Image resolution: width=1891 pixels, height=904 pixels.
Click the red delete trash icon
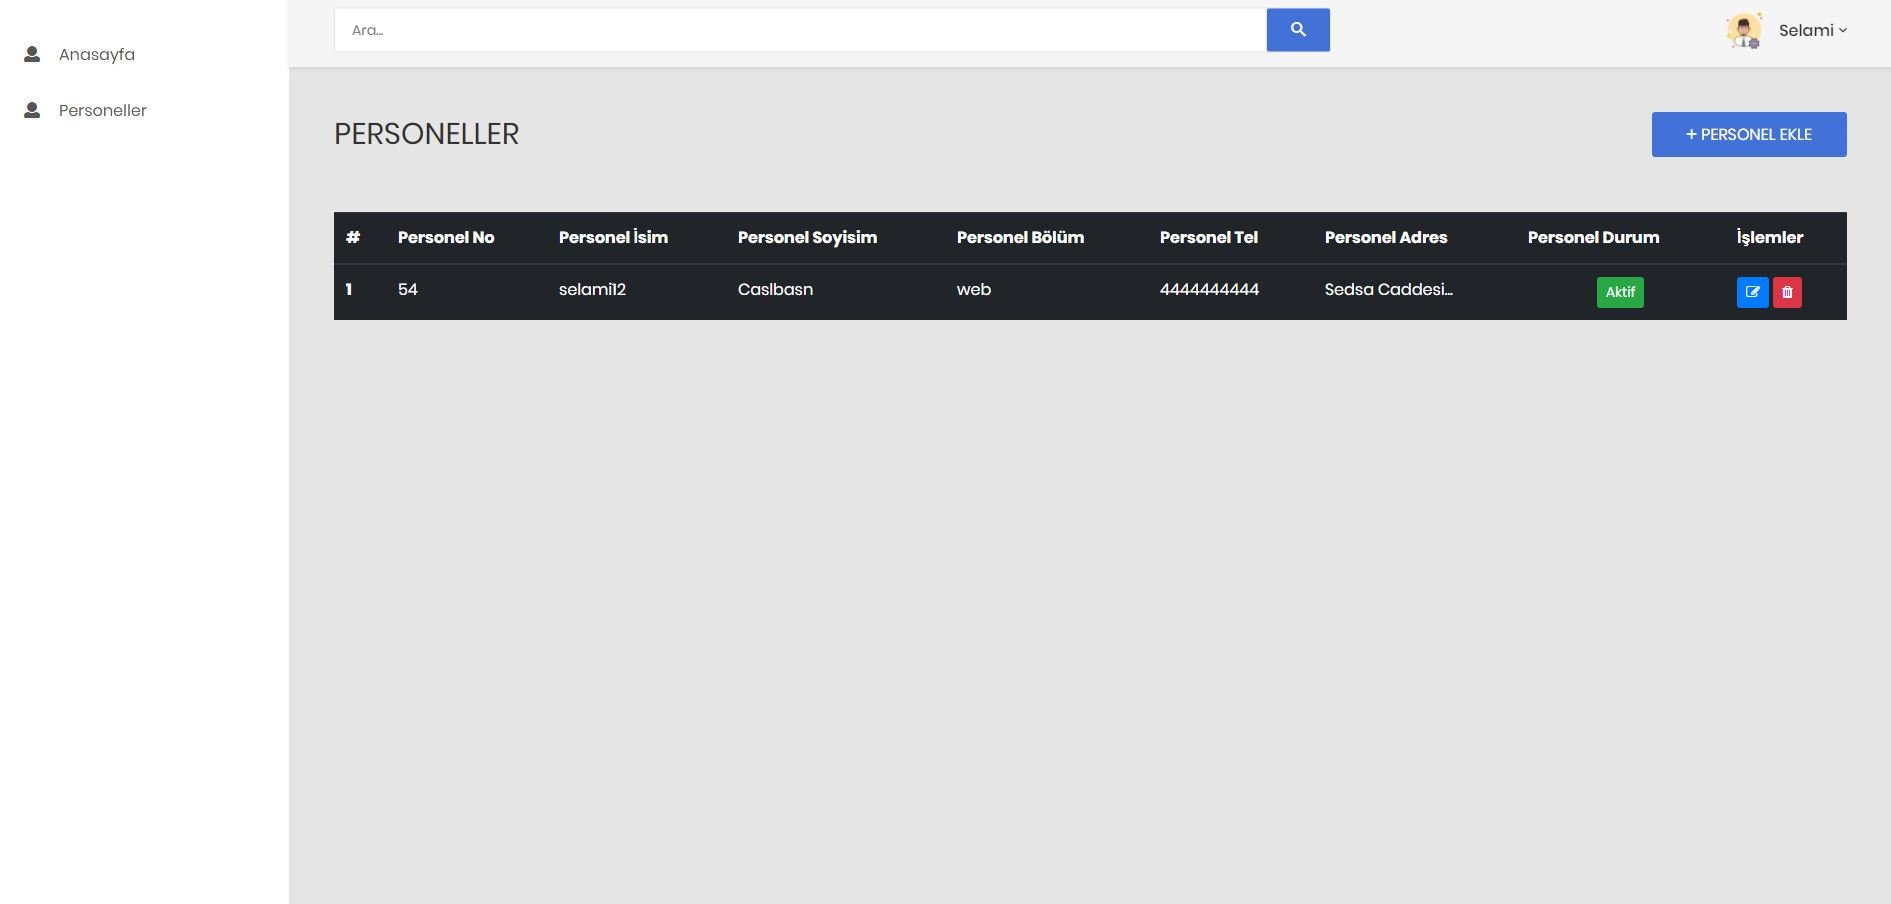click(x=1787, y=292)
